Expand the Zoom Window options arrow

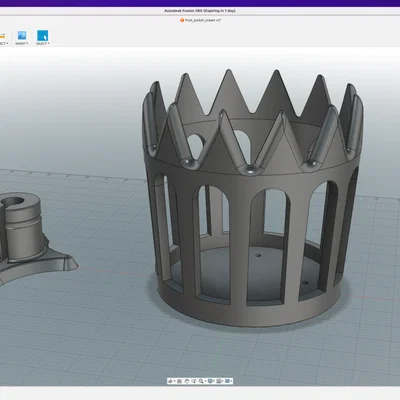(x=205, y=381)
